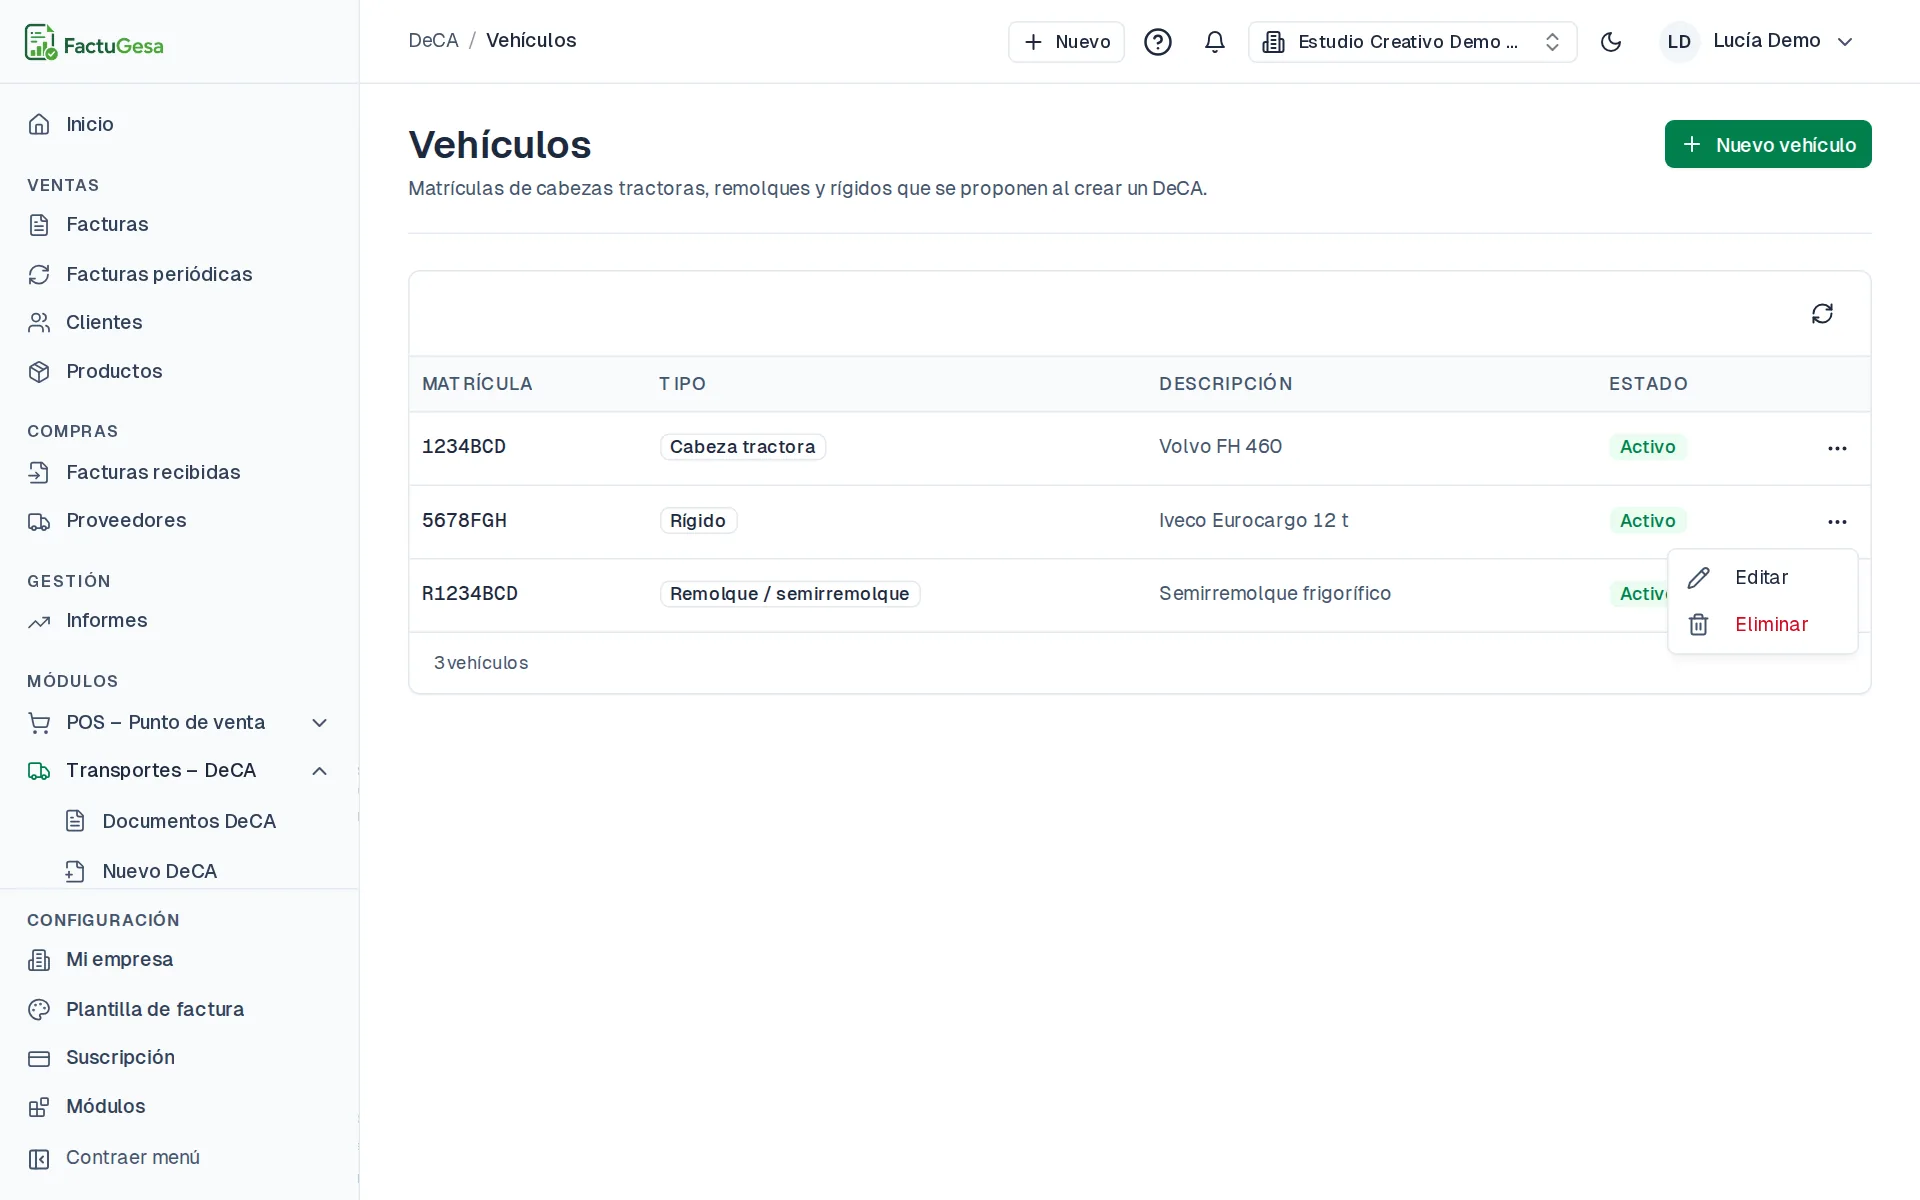Open the Lucía Demo user menu

coord(1757,42)
